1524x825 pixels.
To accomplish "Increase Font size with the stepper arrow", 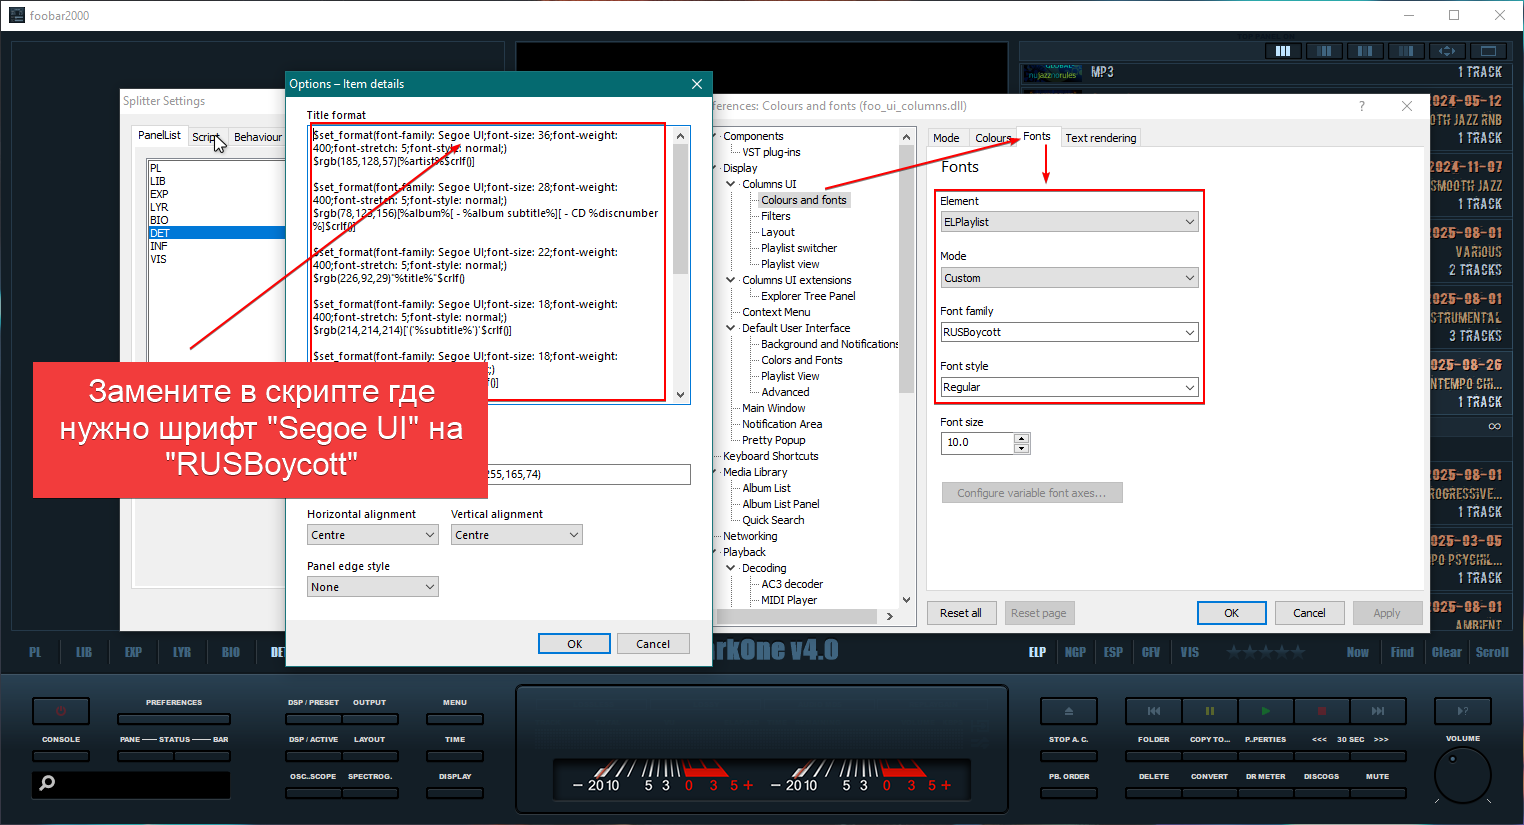I will click(1022, 438).
